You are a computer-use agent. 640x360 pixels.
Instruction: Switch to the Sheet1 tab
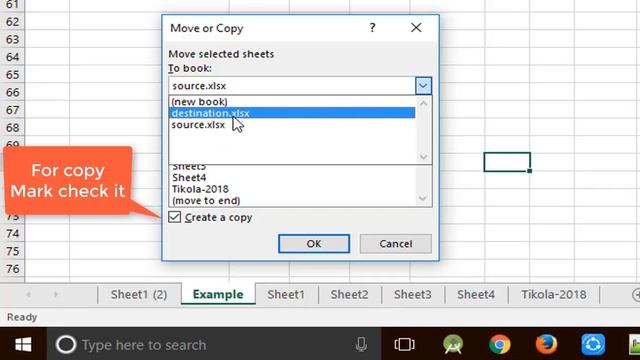pyautogui.click(x=286, y=295)
